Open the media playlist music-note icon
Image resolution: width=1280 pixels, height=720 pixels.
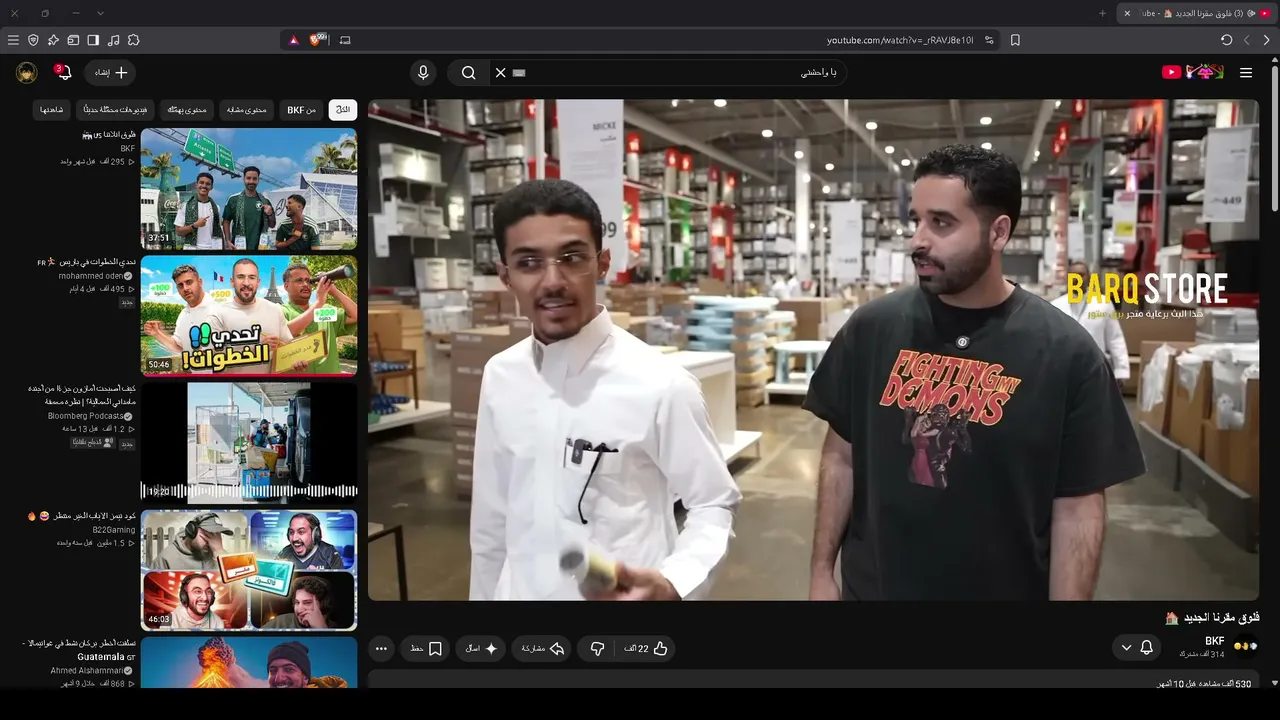pyautogui.click(x=113, y=40)
